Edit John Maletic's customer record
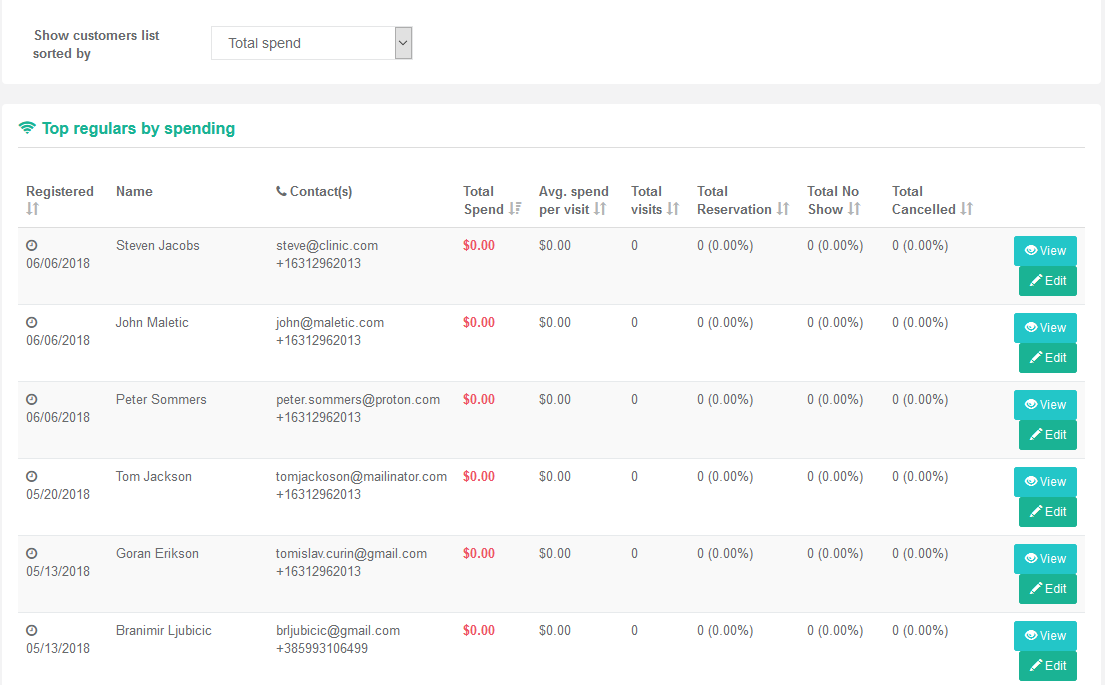The image size is (1105, 685). pos(1048,358)
